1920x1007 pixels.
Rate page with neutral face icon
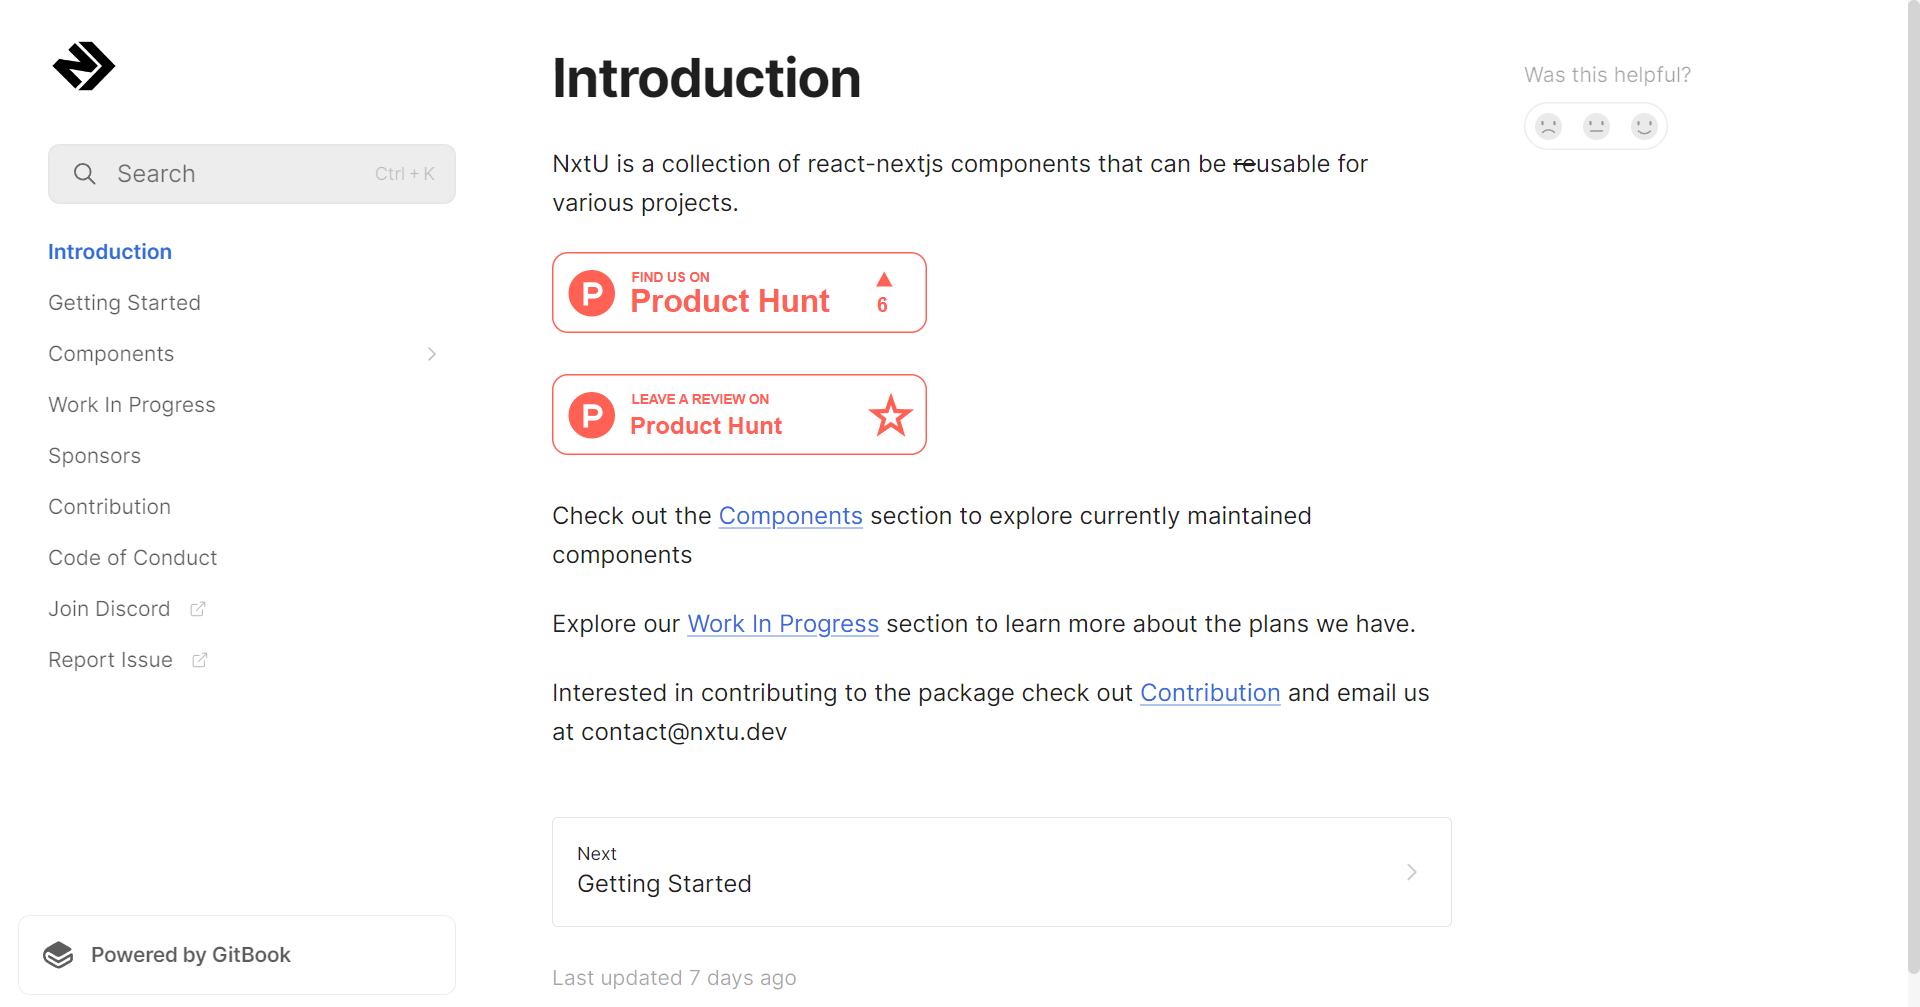click(1596, 126)
